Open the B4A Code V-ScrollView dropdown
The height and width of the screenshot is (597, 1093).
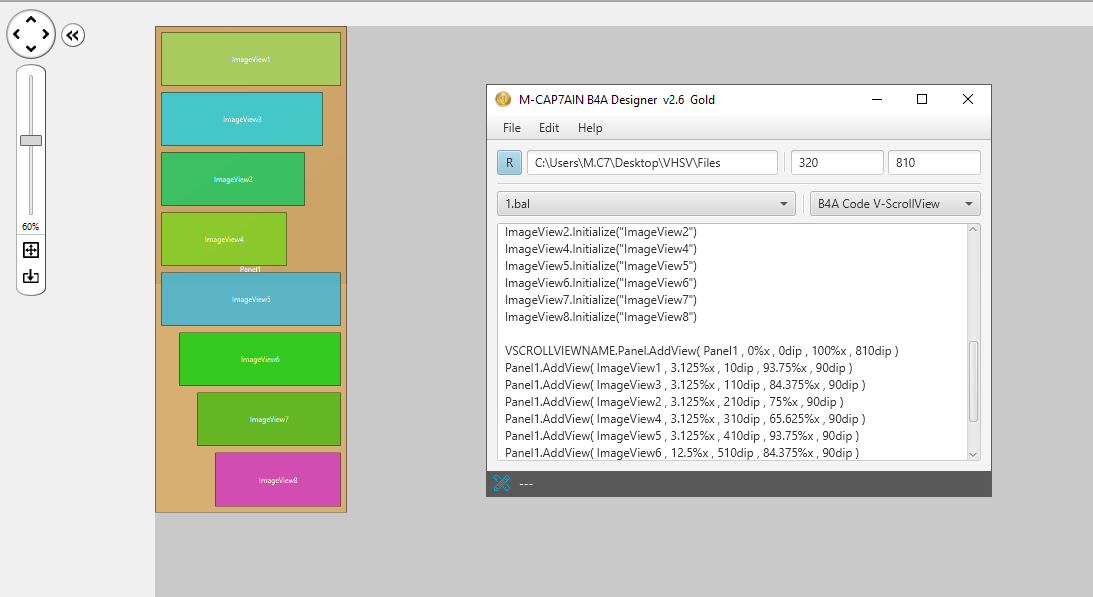[x=894, y=204]
